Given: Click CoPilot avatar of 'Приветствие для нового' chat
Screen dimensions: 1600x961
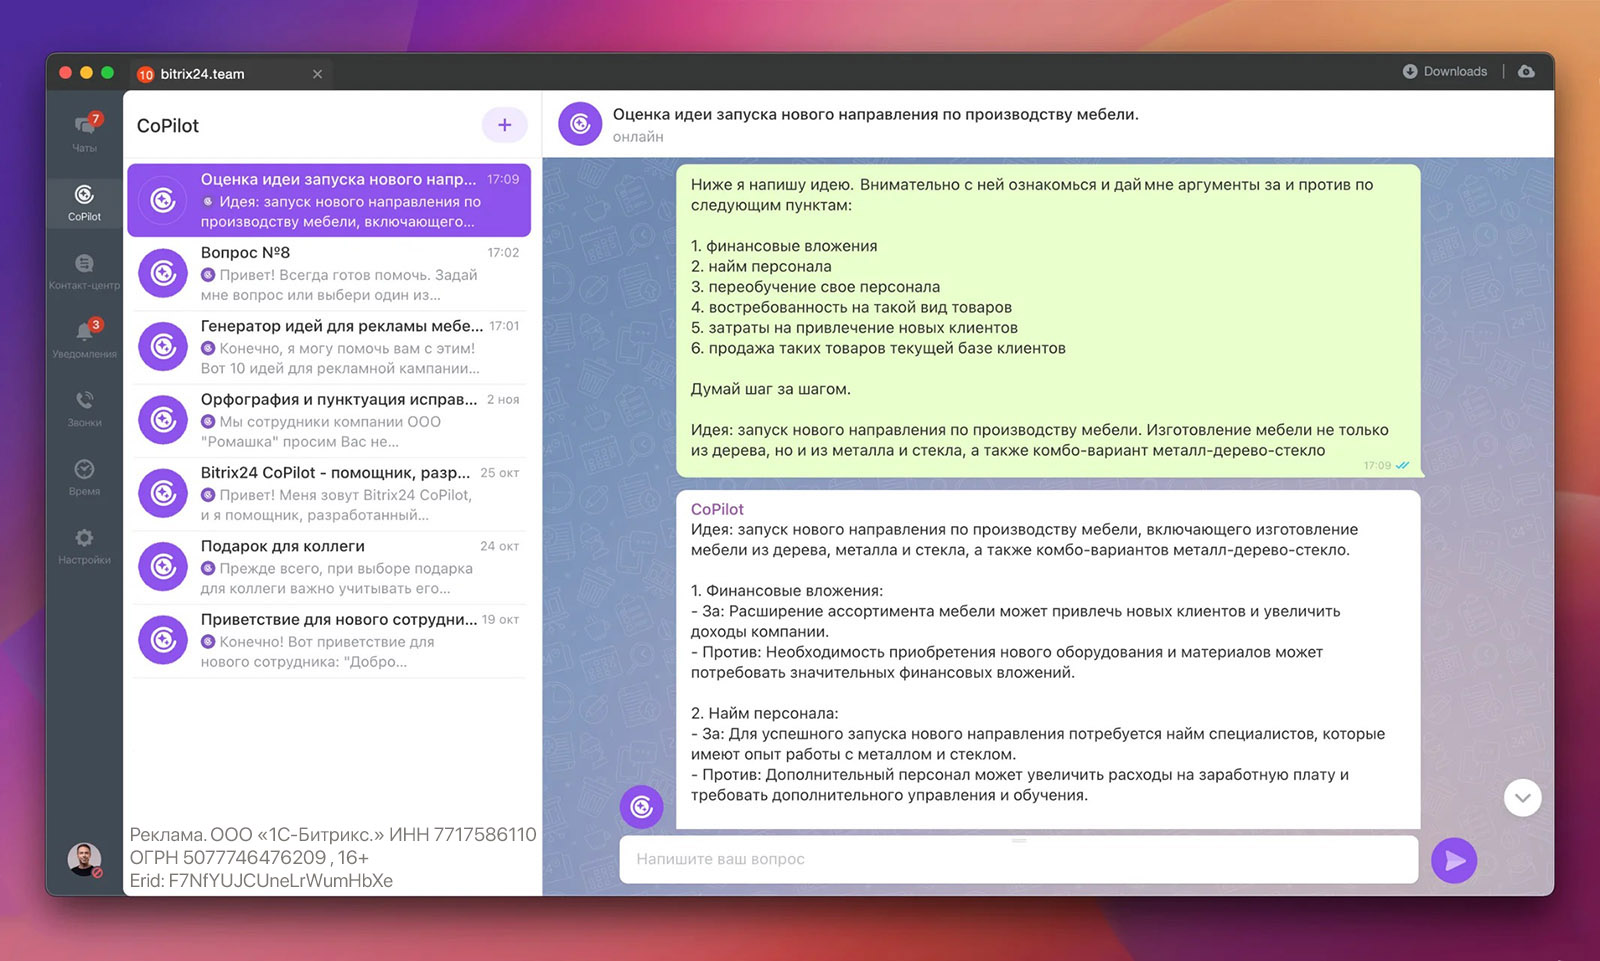Looking at the screenshot, I should click(163, 640).
